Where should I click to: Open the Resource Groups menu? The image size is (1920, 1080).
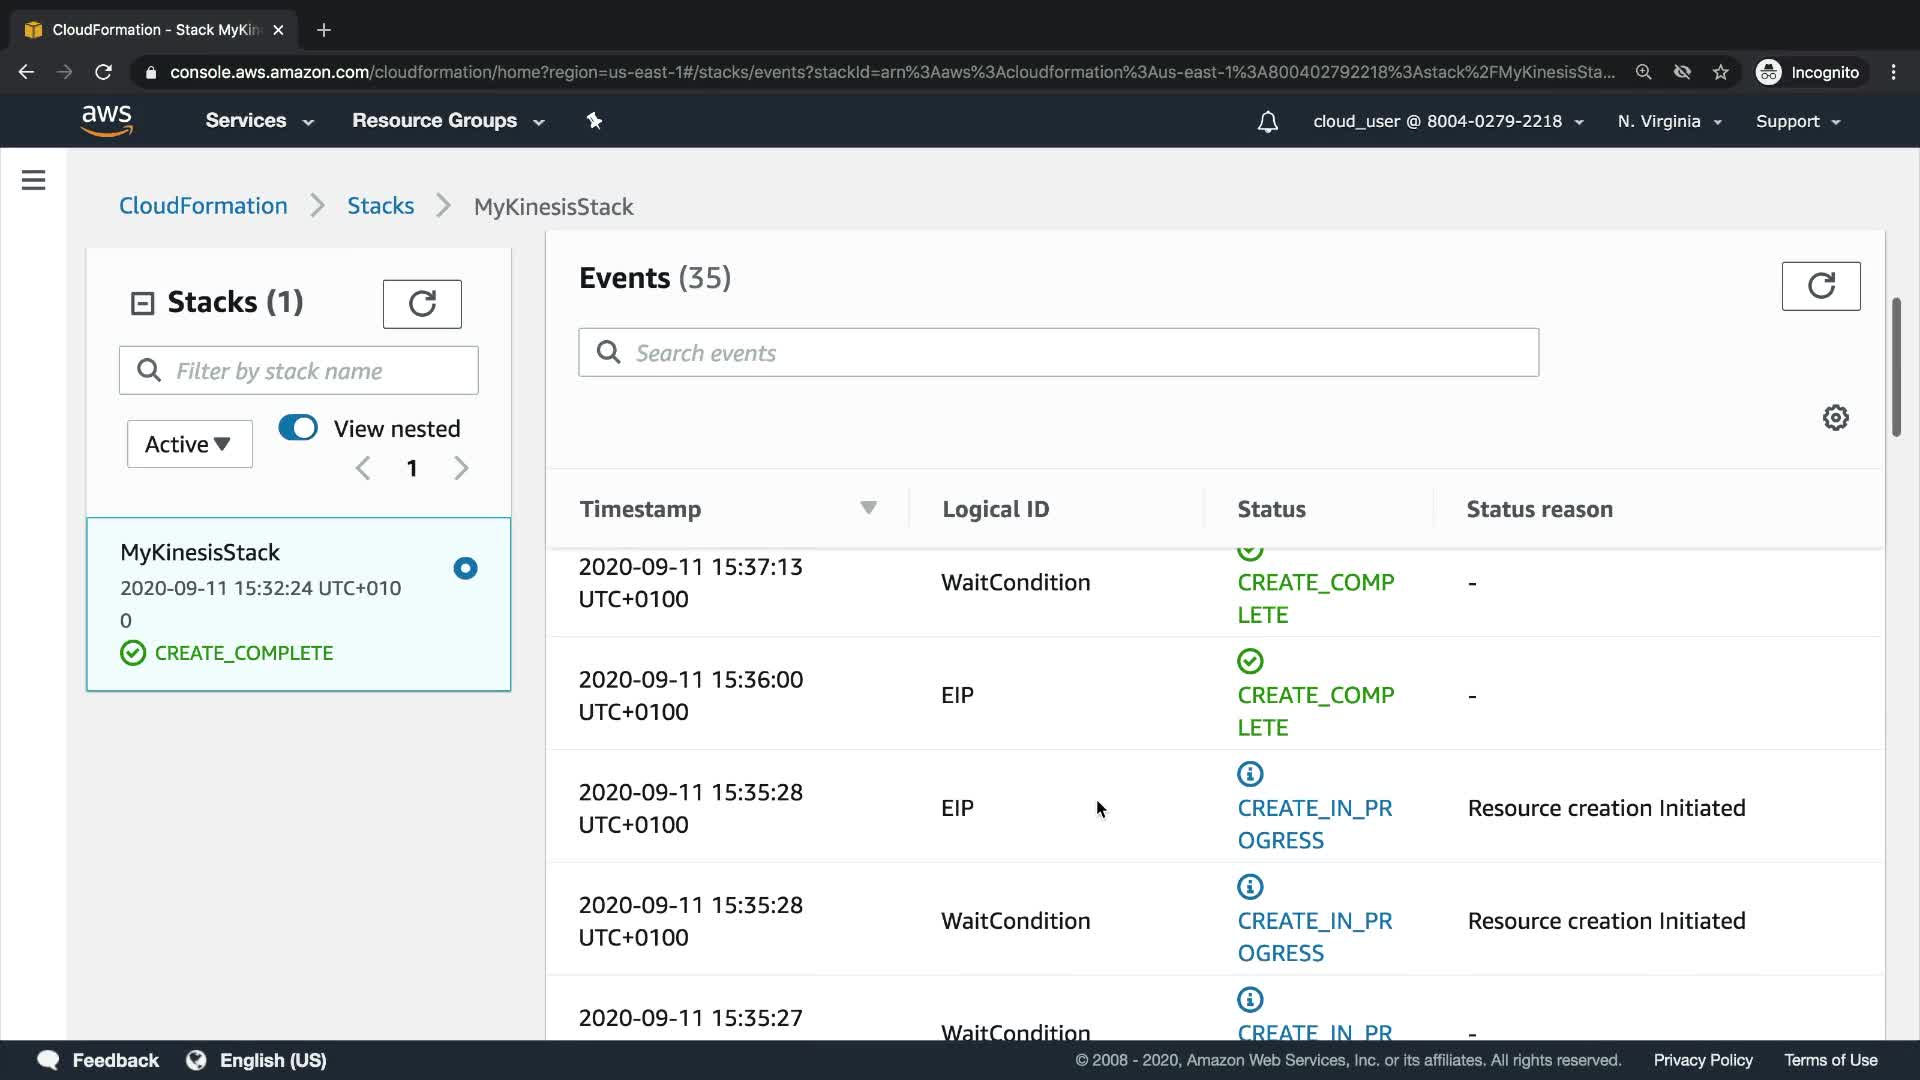[447, 121]
